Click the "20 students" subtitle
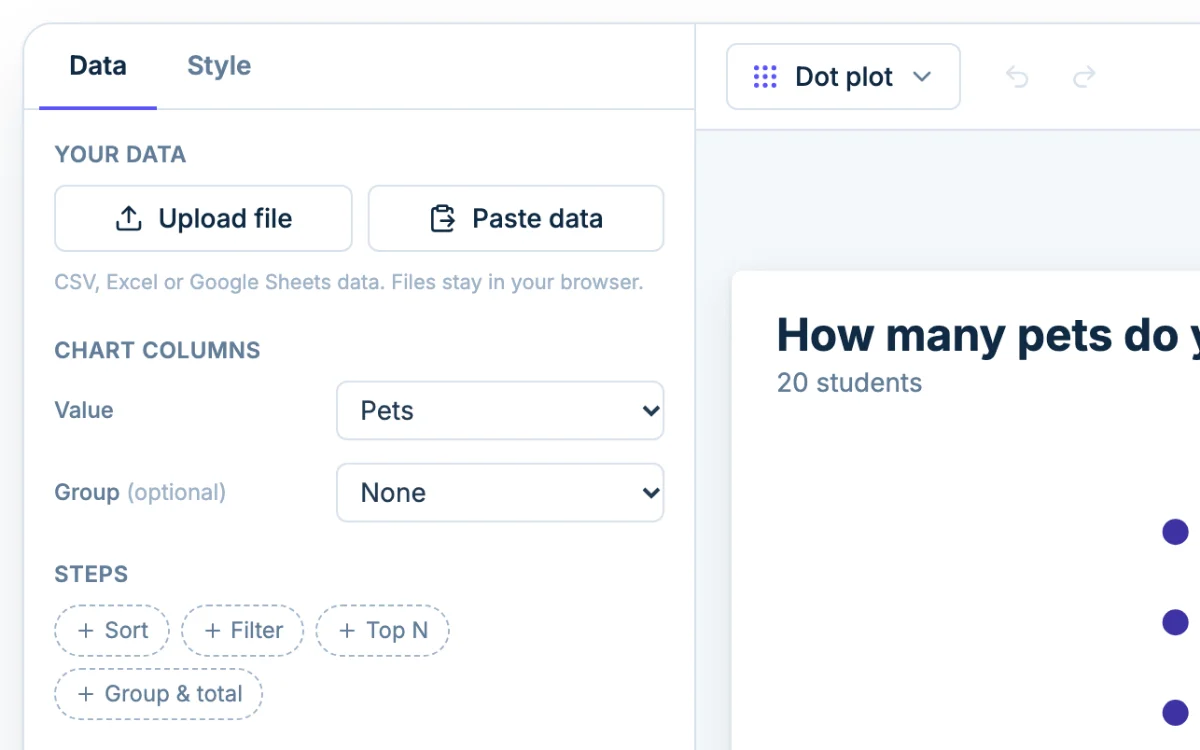 click(849, 382)
